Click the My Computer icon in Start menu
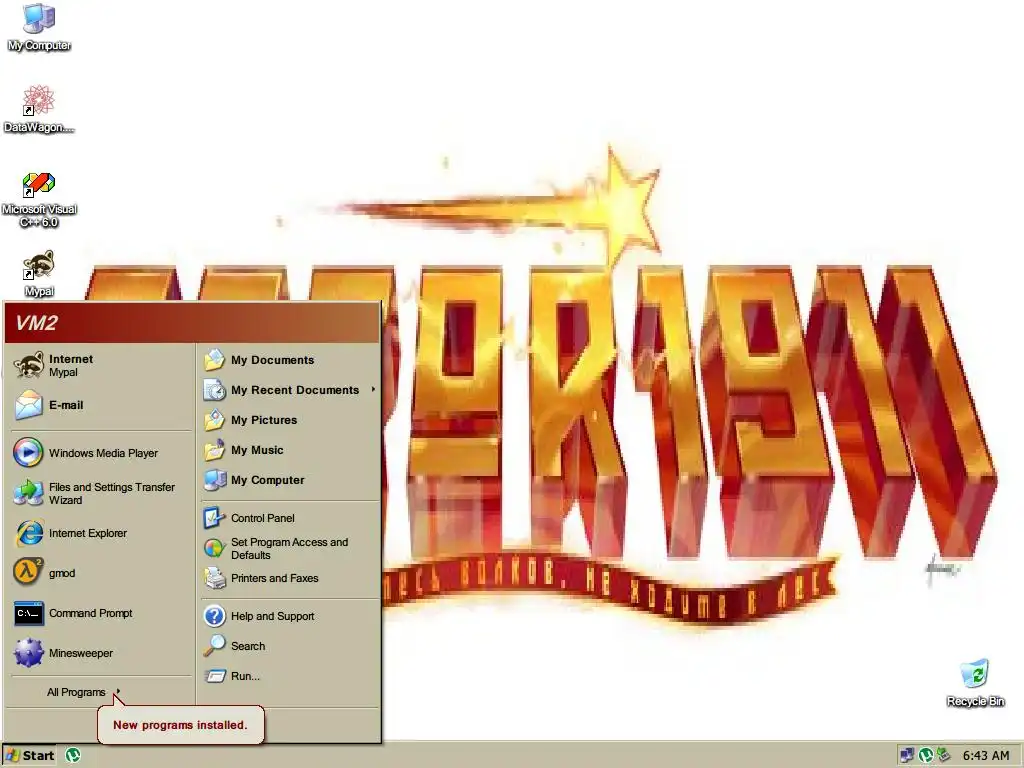The image size is (1024, 768). pyautogui.click(x=214, y=480)
